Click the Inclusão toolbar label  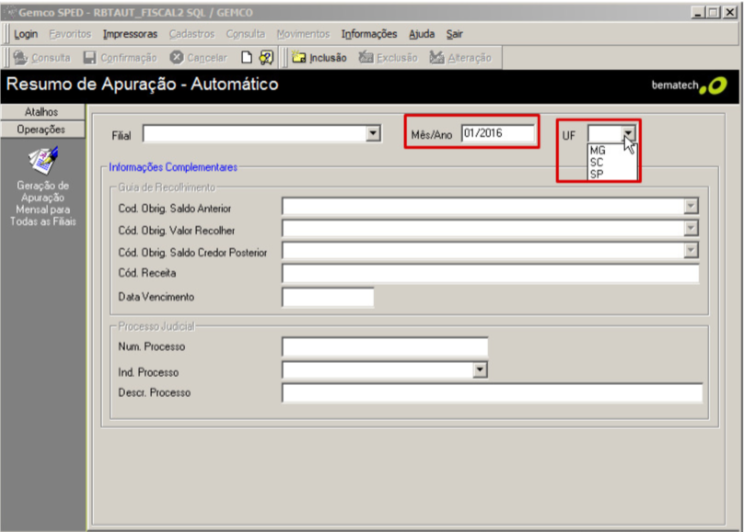(x=328, y=58)
